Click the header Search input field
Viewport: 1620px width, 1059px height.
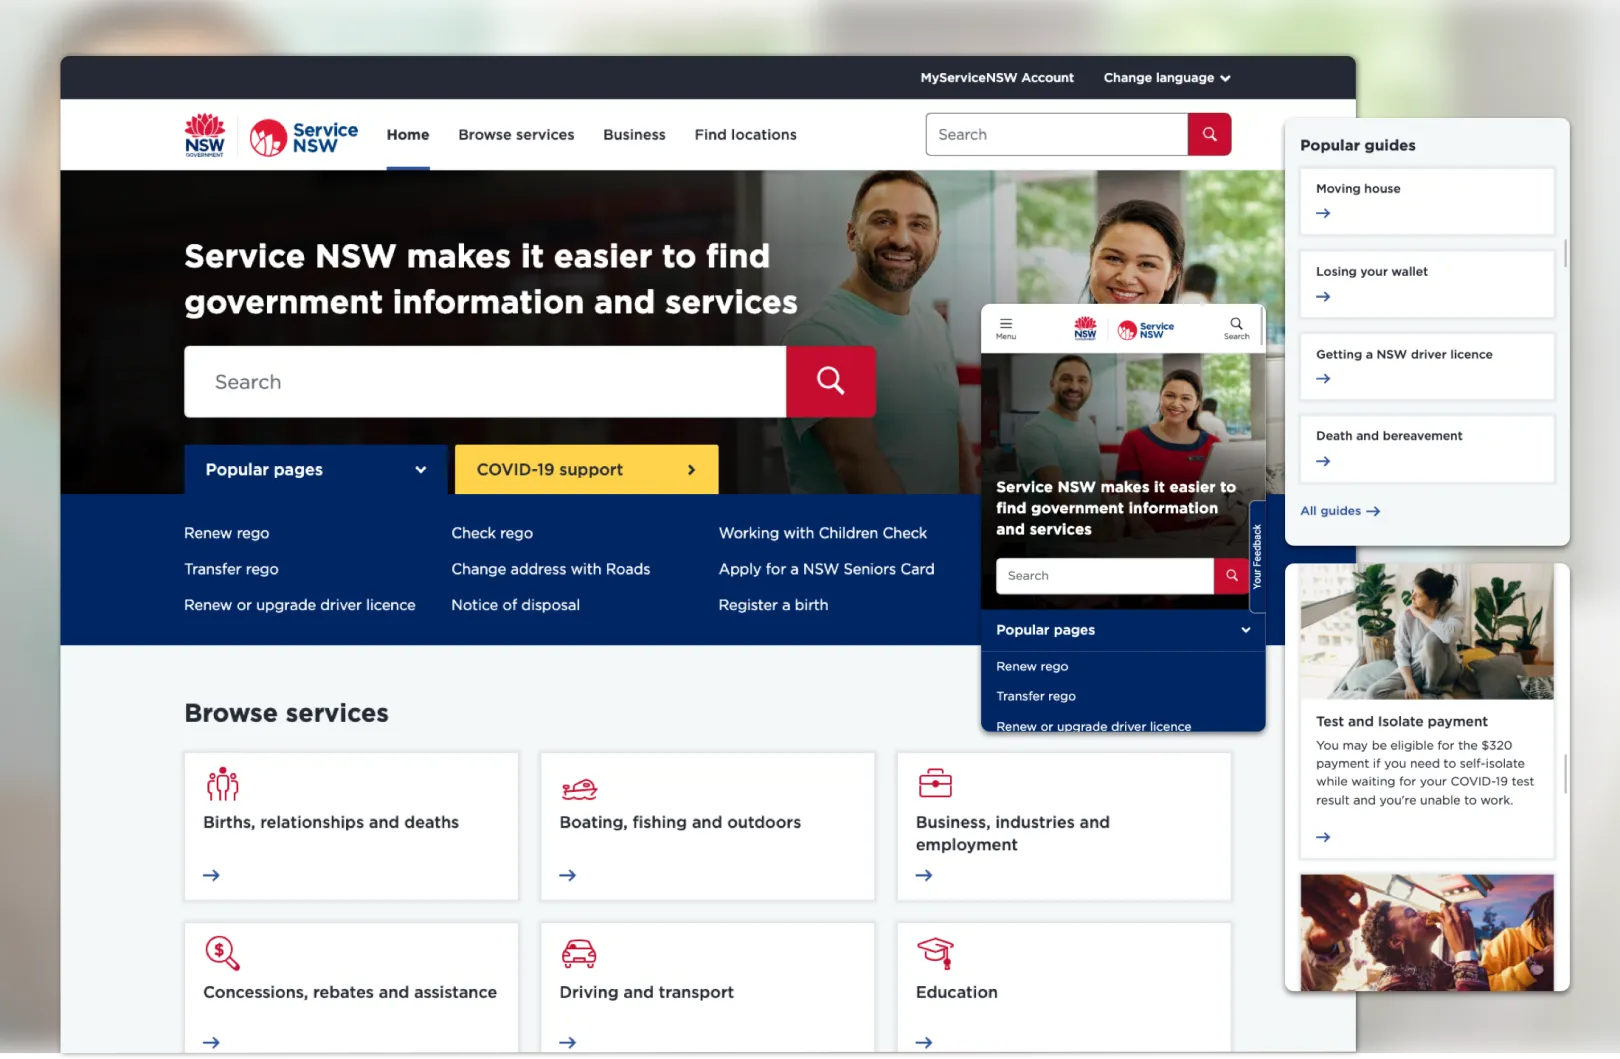(x=1055, y=134)
